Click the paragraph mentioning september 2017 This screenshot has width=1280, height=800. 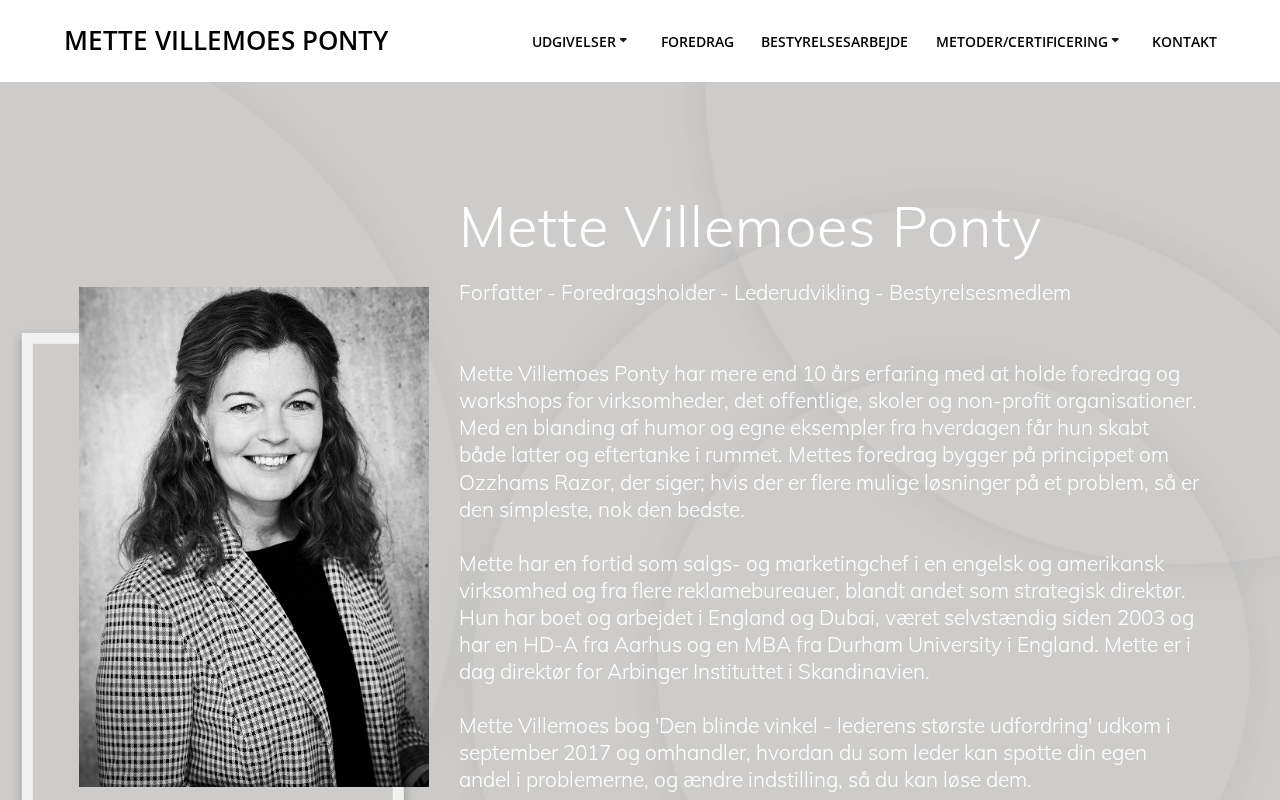(815, 752)
